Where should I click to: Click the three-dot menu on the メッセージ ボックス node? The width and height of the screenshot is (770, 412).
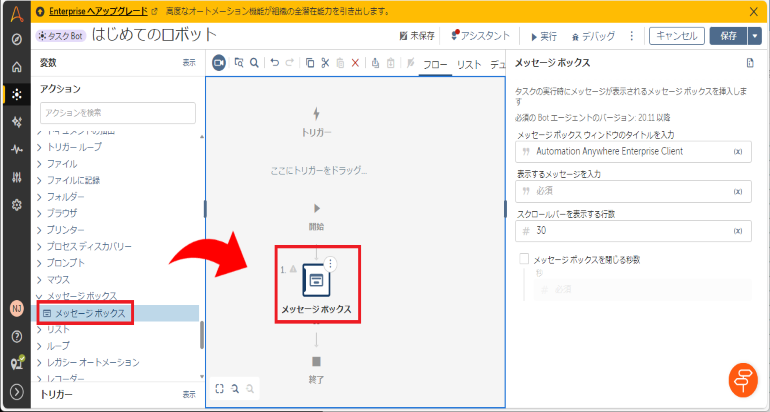click(x=331, y=264)
